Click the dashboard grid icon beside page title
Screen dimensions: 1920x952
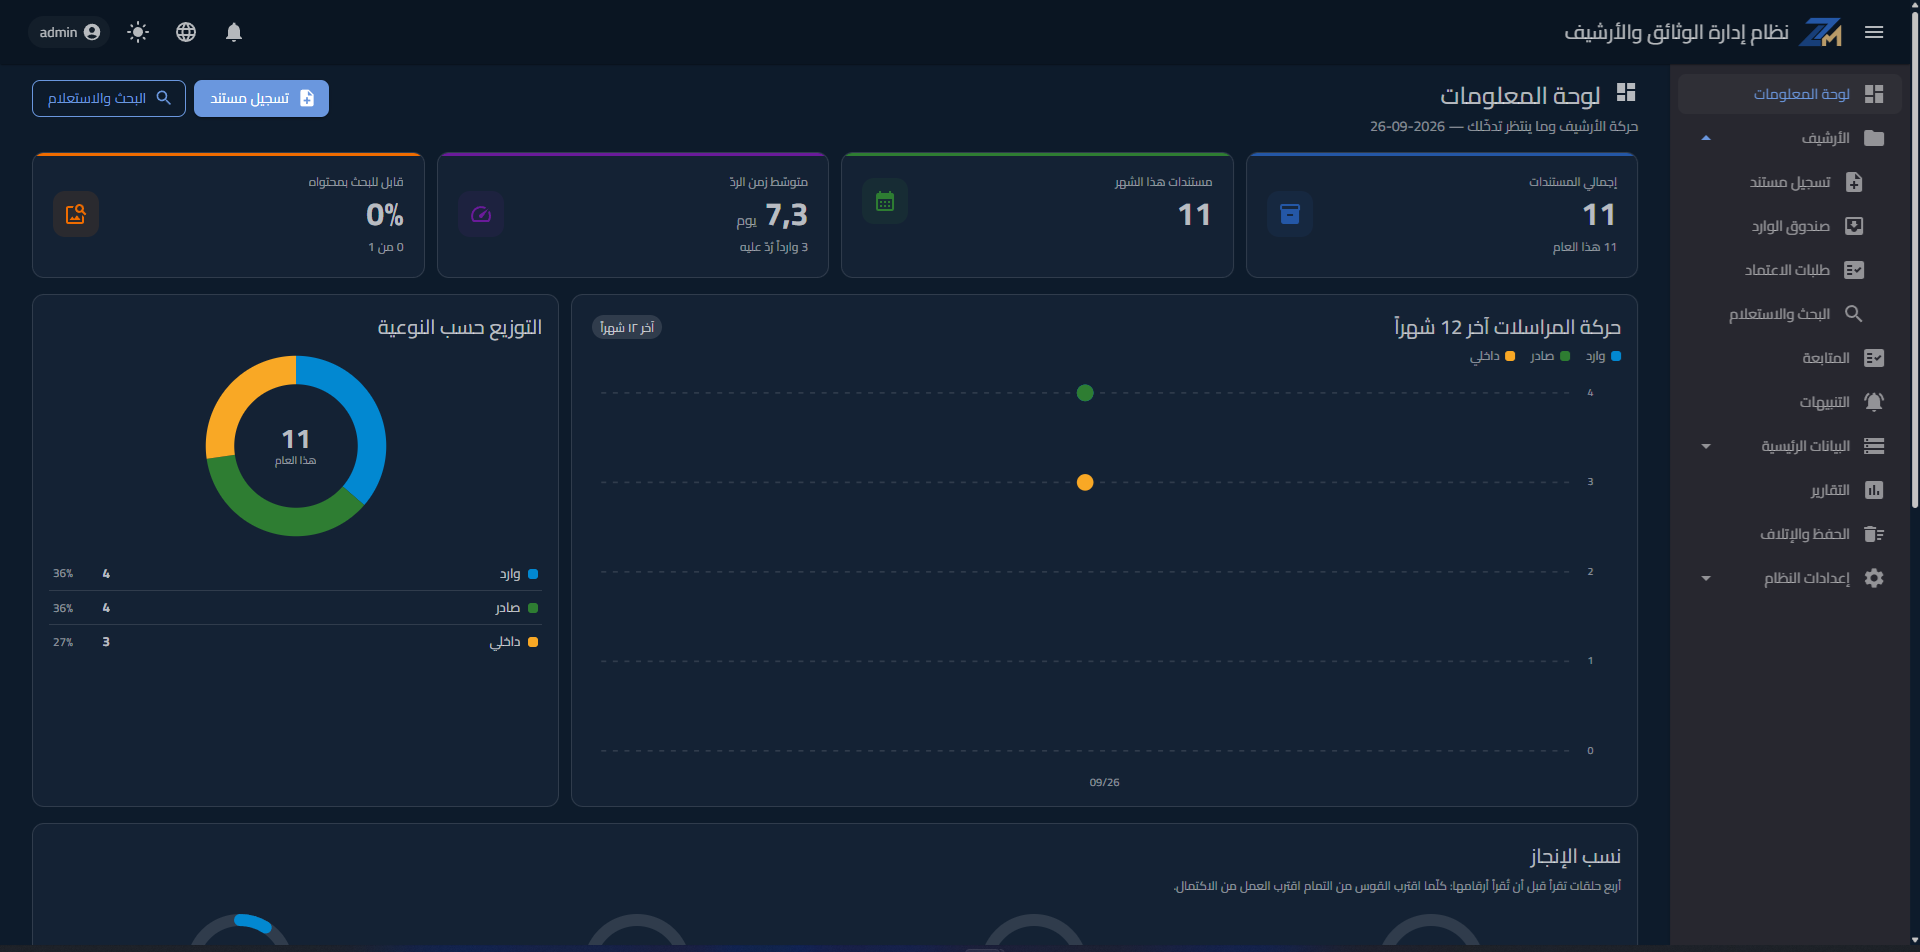[x=1626, y=93]
